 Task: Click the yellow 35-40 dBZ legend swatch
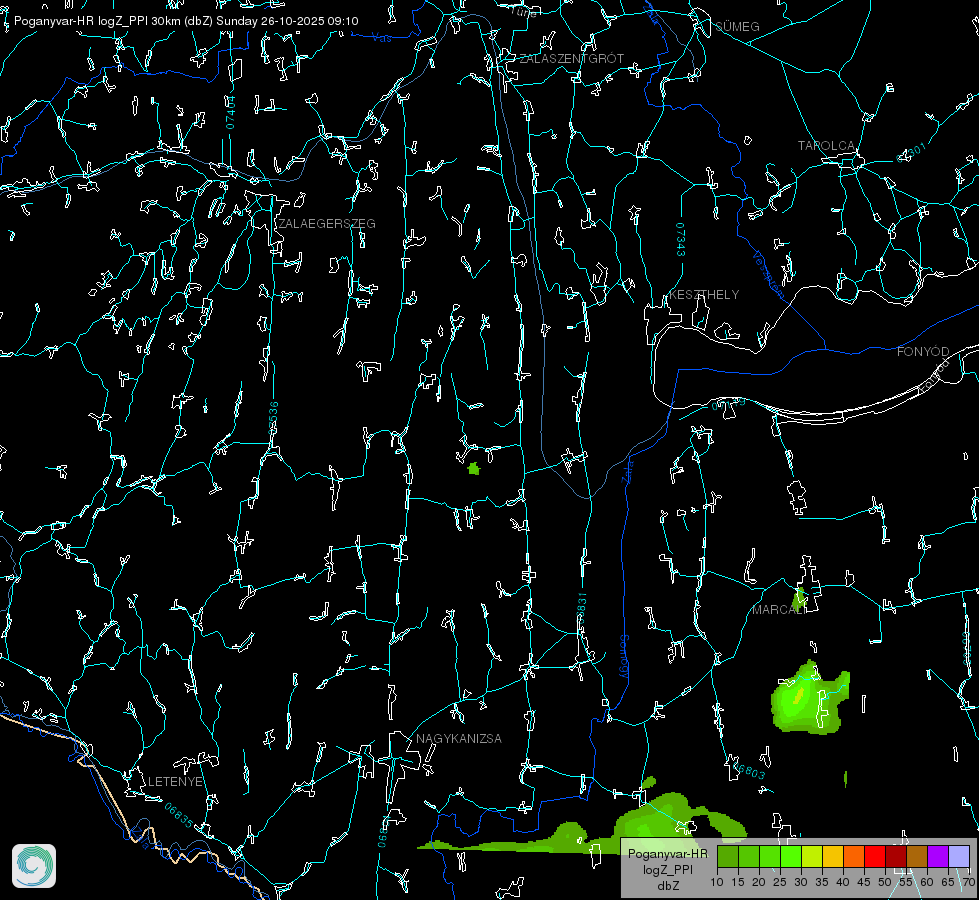(833, 856)
